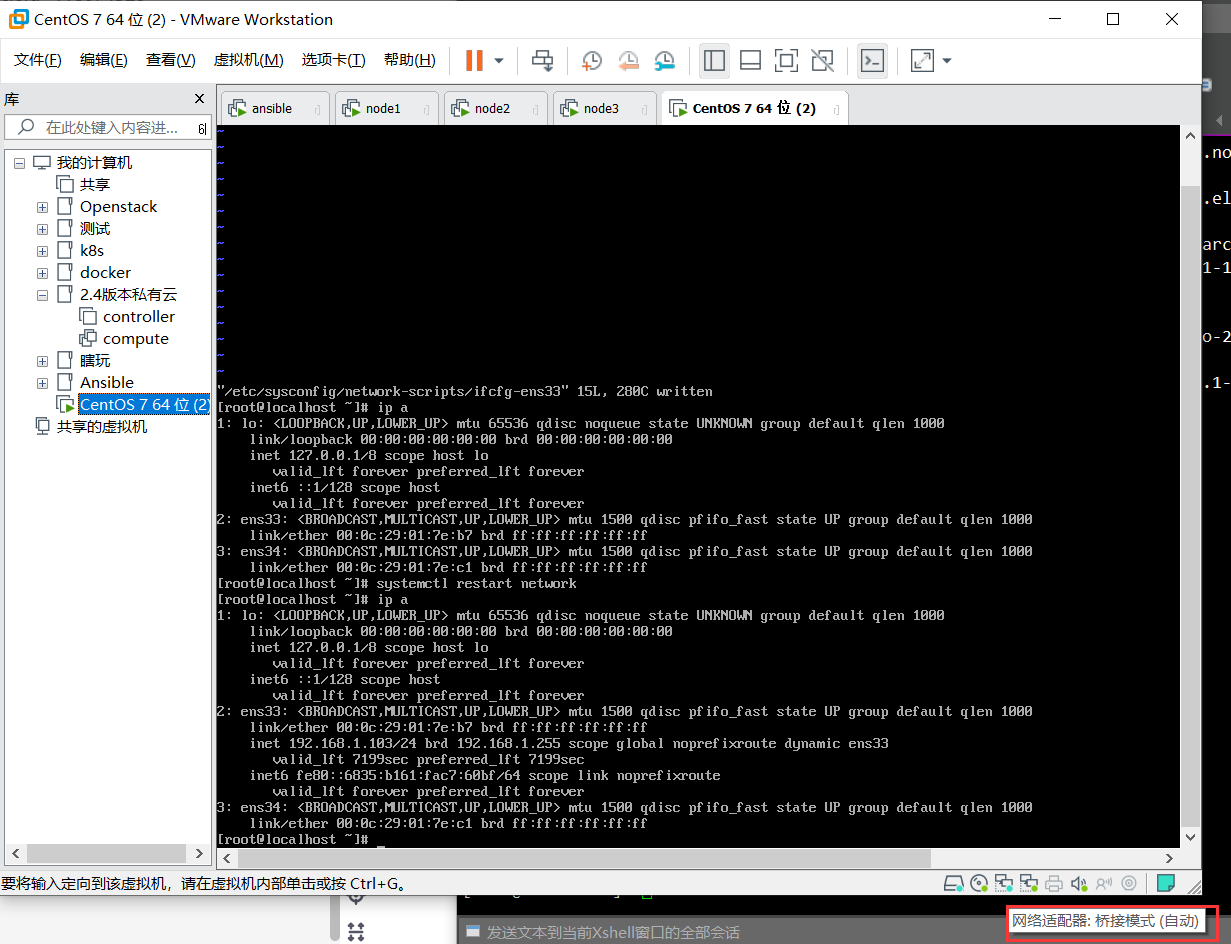Open the stretch display dropdown arrow

(947, 60)
